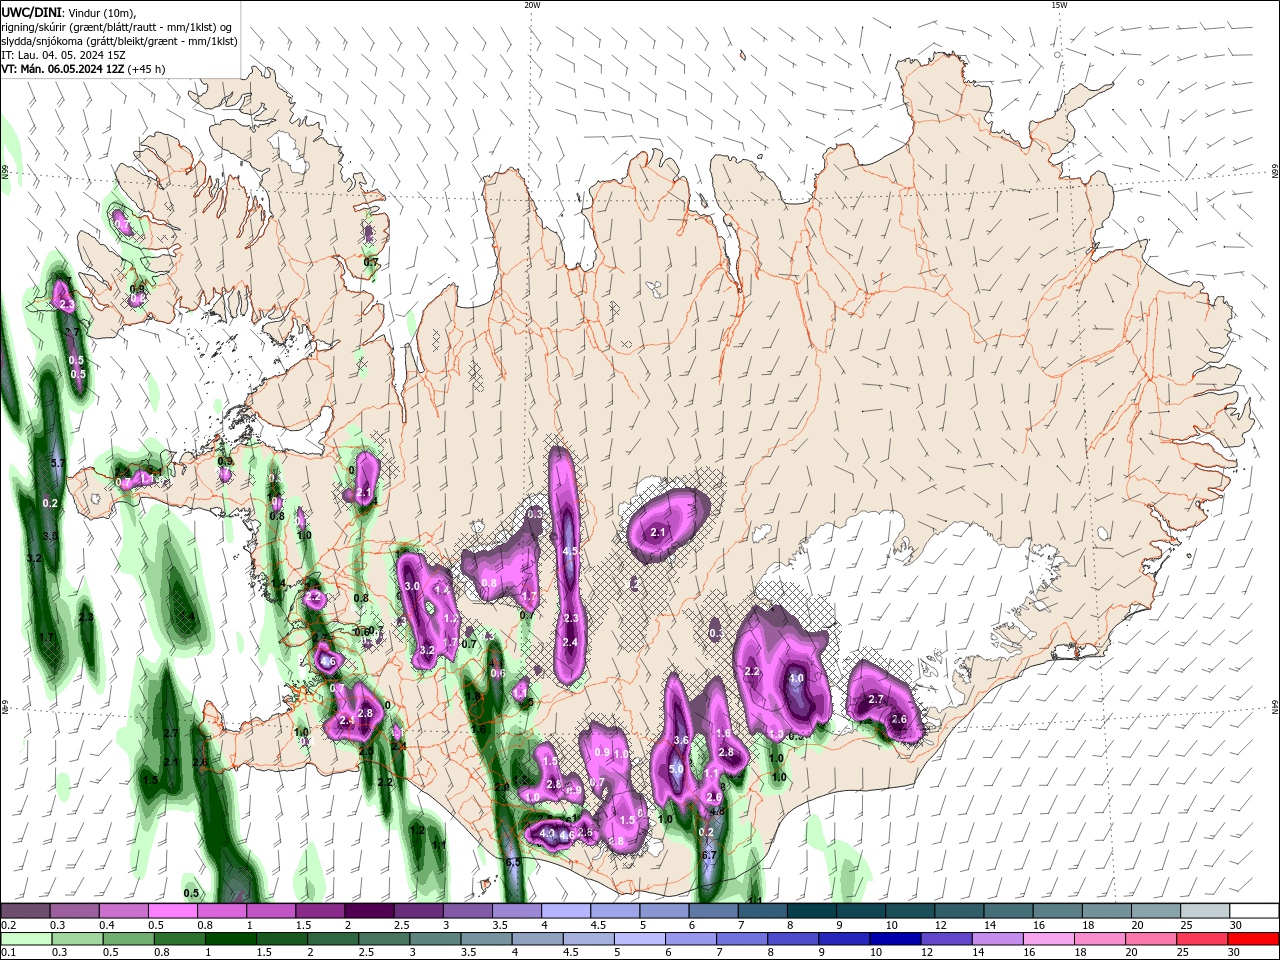Click the 'VT: Mán. 06.05.2024 12Z' valid time

(63, 69)
